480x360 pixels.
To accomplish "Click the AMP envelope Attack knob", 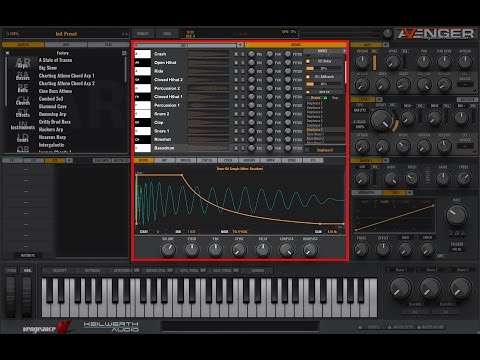I will pyautogui.click(x=362, y=85).
